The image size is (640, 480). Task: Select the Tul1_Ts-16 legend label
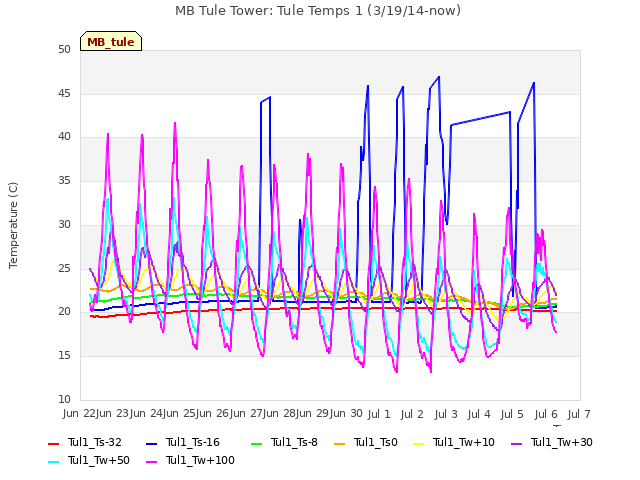193,442
